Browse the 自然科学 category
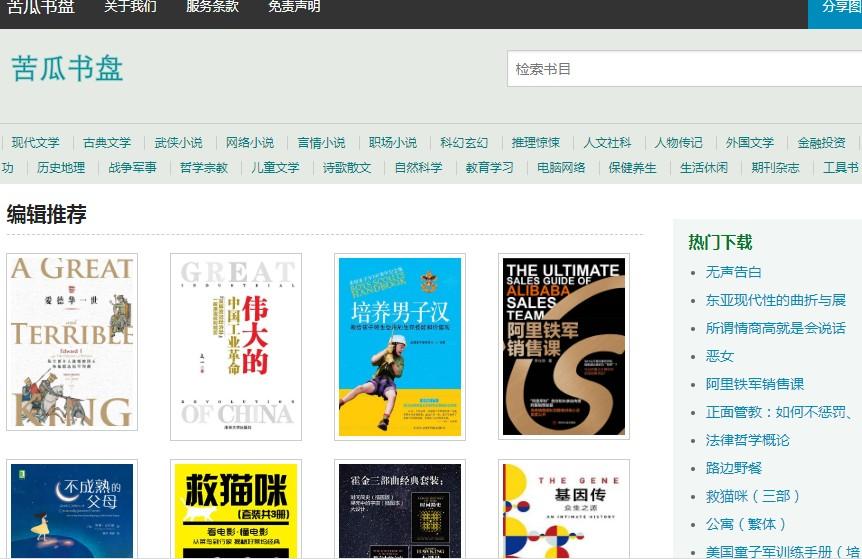 pos(418,168)
